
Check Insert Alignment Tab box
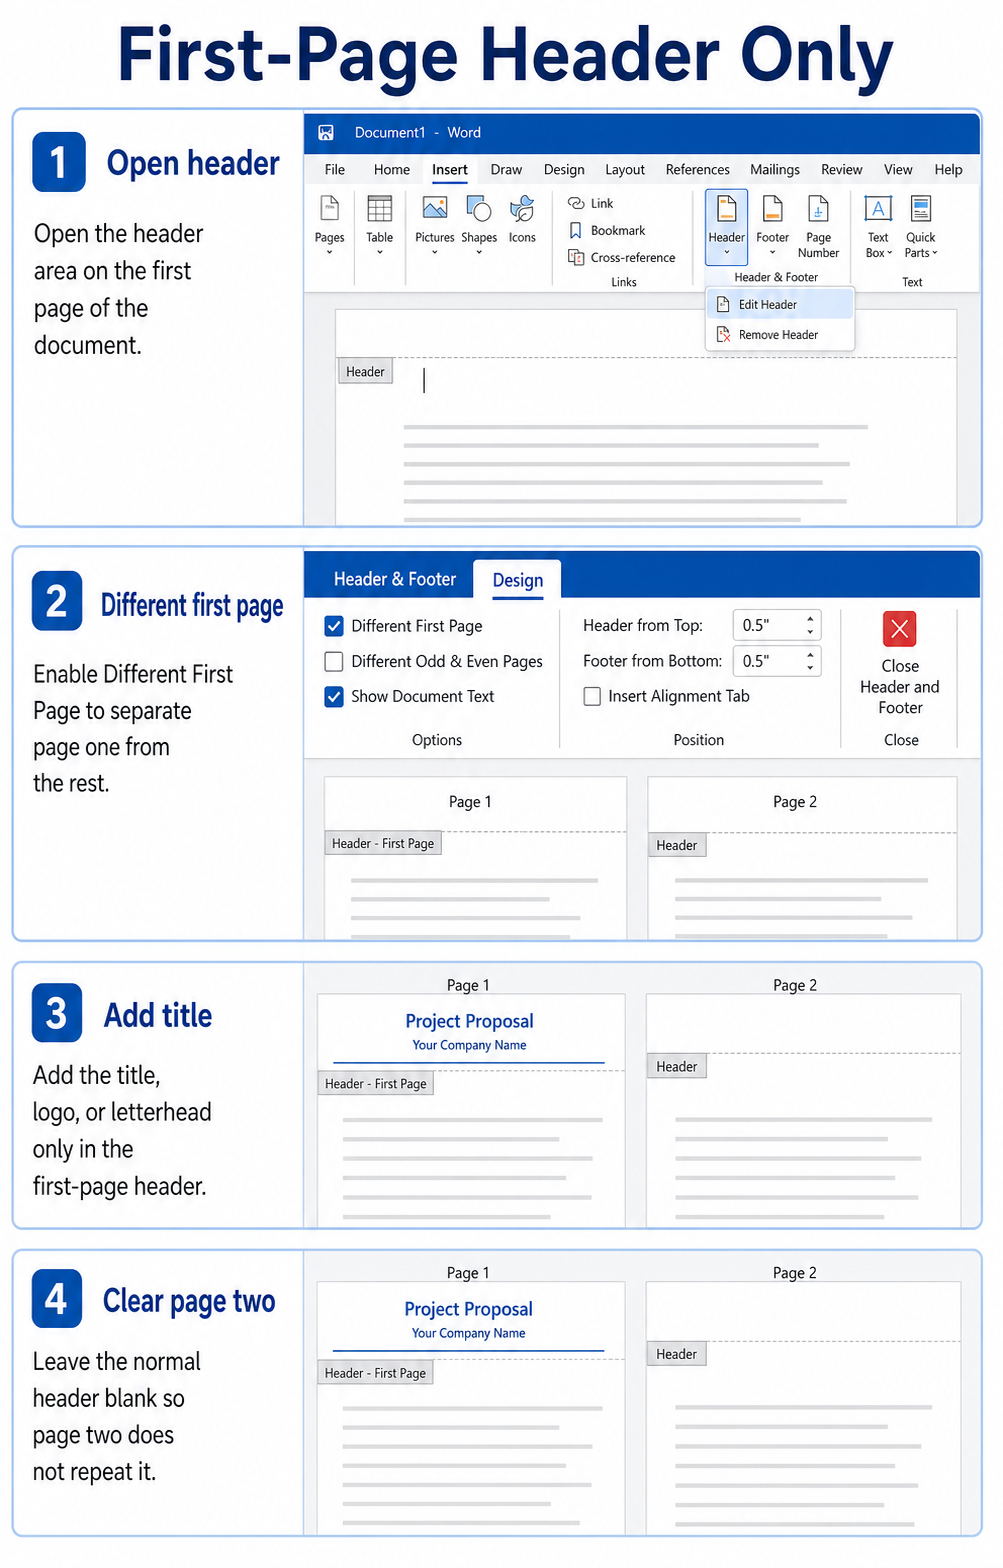(x=592, y=696)
